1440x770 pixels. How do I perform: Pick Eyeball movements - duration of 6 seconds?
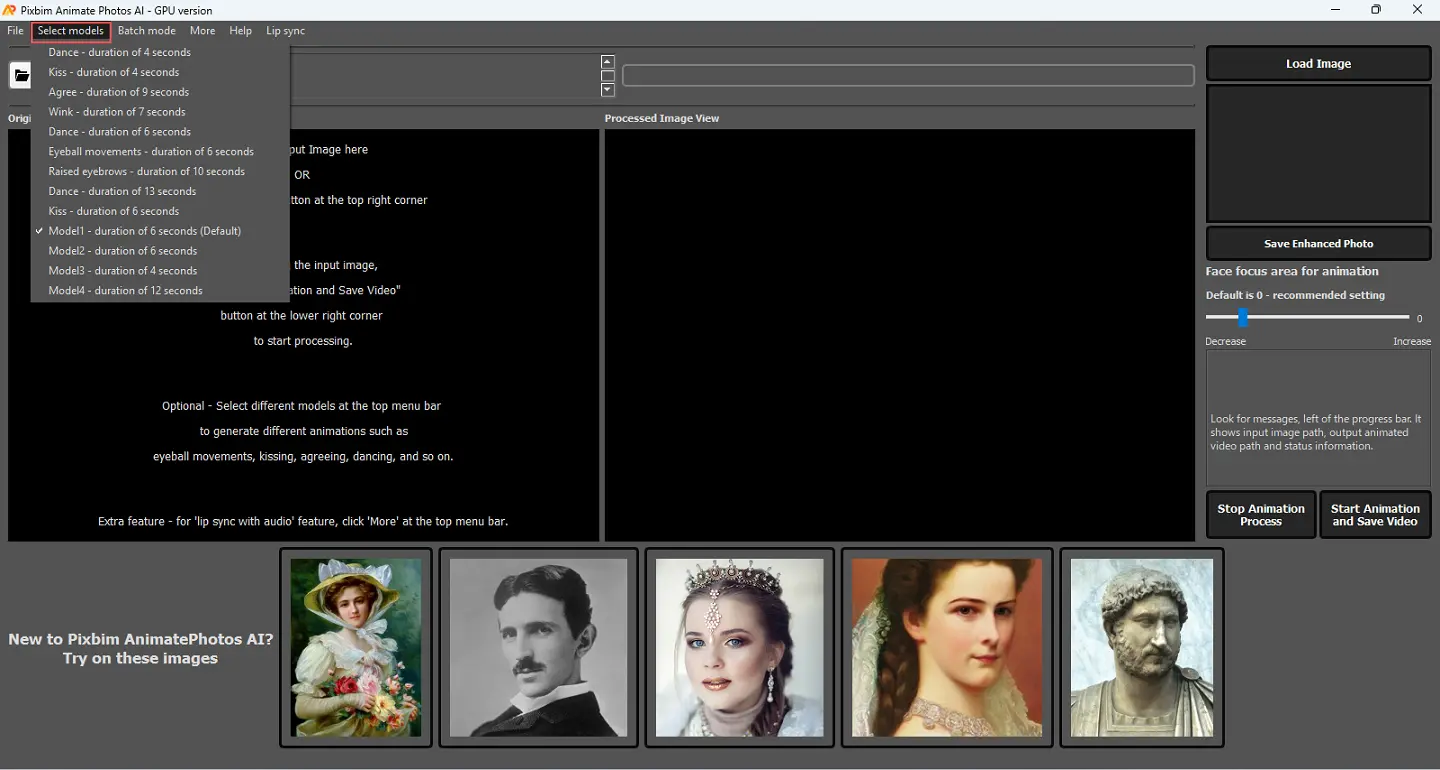160,152
